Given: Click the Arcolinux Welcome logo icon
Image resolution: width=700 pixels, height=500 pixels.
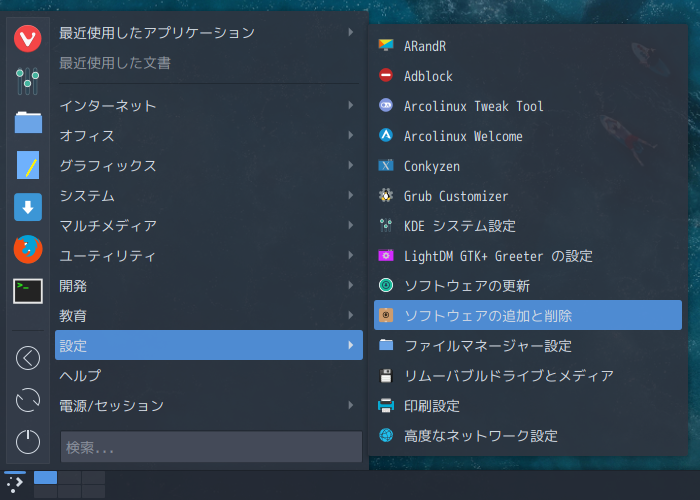Looking at the screenshot, I should click(x=386, y=135).
